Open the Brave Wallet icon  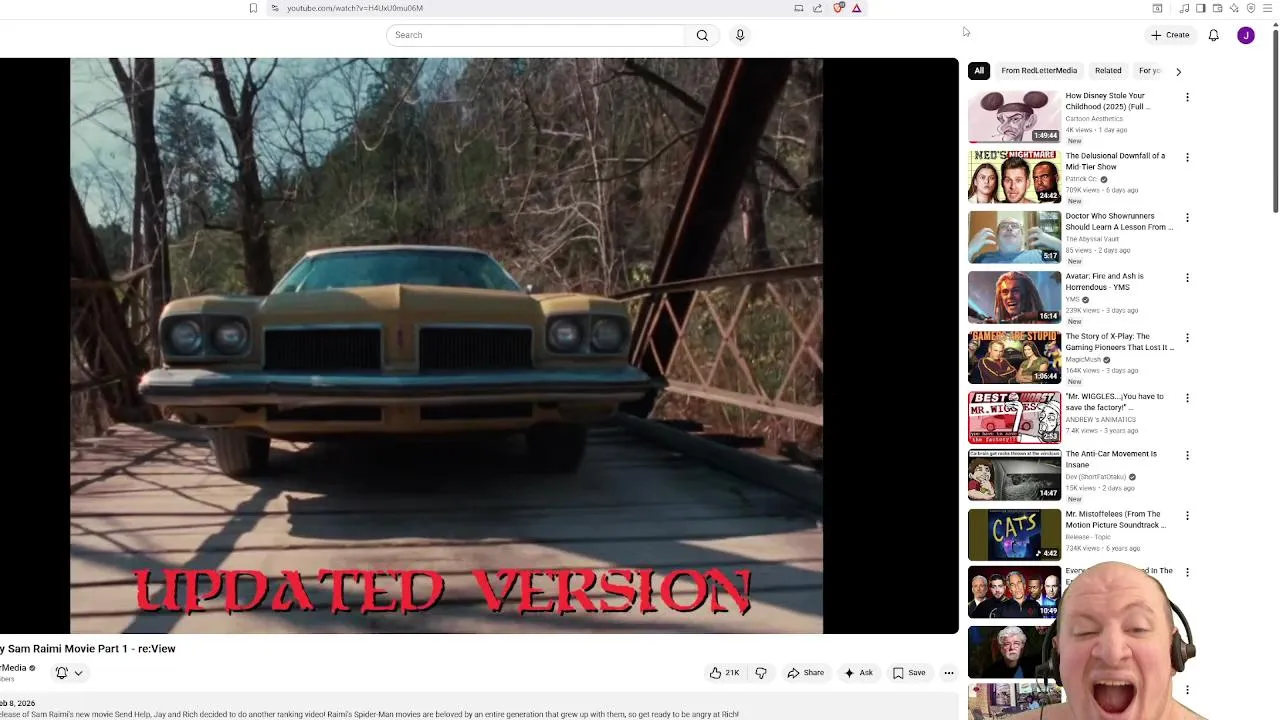[1217, 8]
